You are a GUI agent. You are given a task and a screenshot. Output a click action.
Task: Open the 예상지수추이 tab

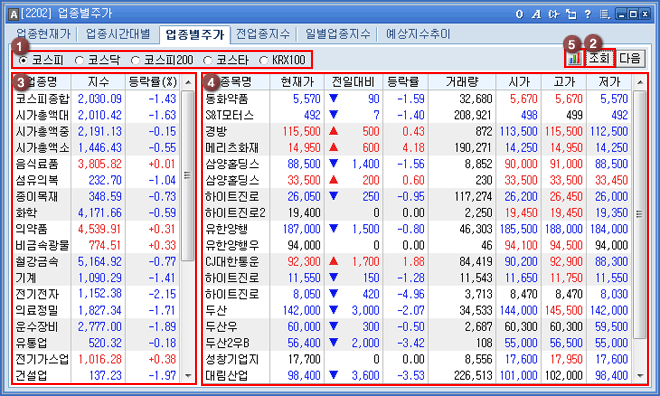click(418, 34)
